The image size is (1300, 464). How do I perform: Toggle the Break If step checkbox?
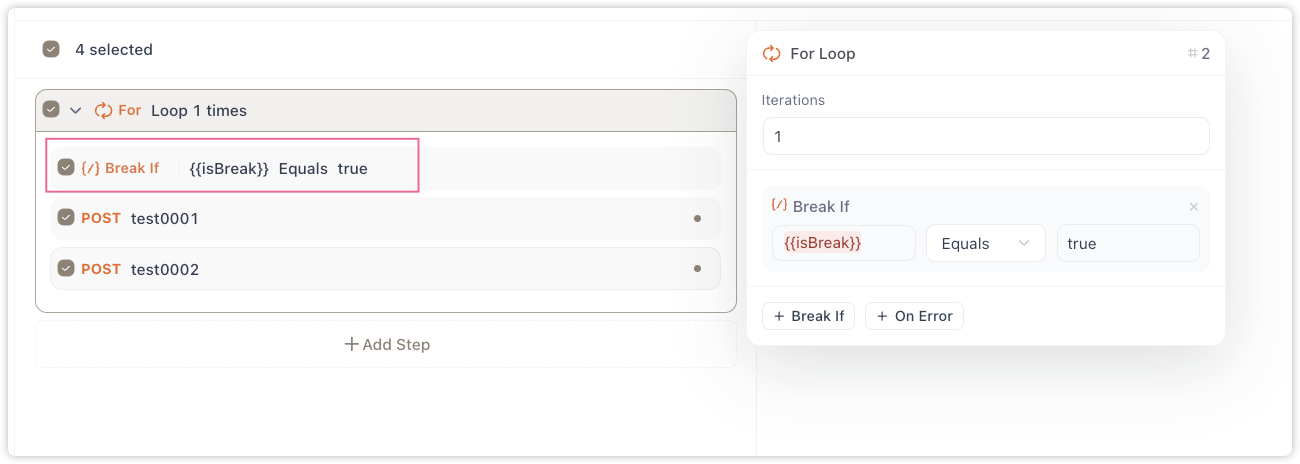point(66,168)
